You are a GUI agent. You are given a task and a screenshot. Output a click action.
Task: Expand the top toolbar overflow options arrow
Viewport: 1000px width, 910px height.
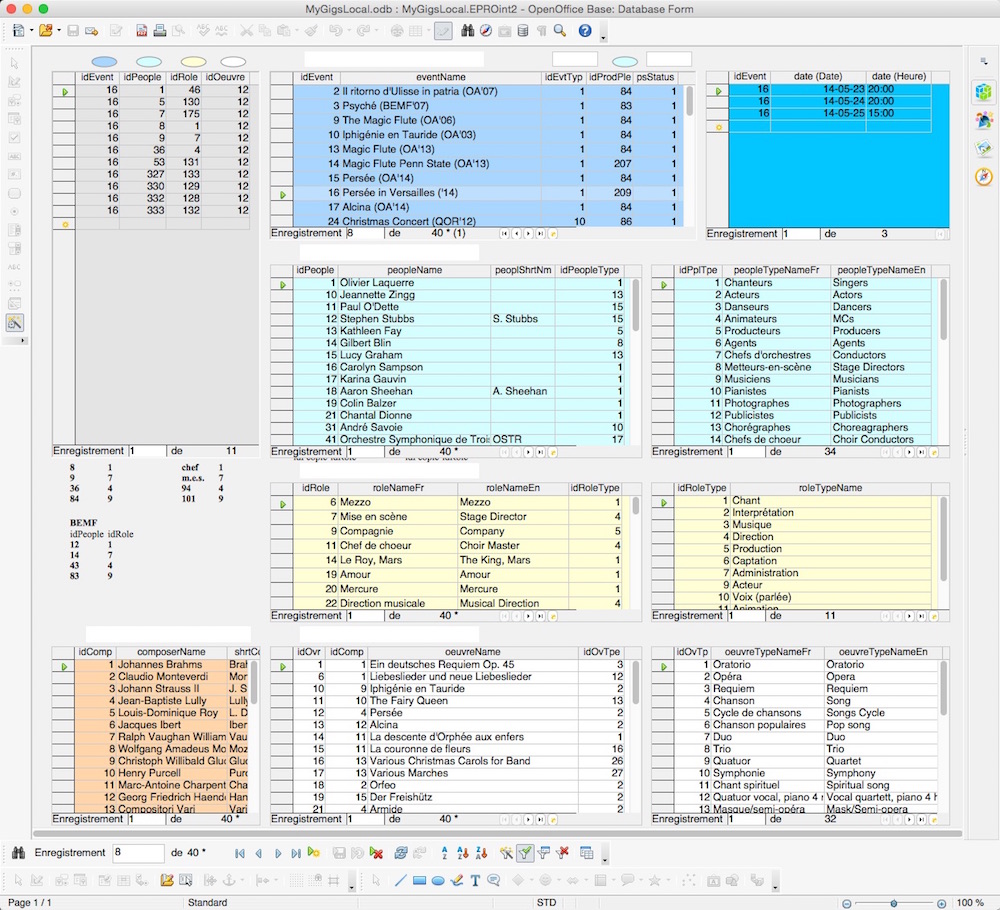click(x=603, y=37)
